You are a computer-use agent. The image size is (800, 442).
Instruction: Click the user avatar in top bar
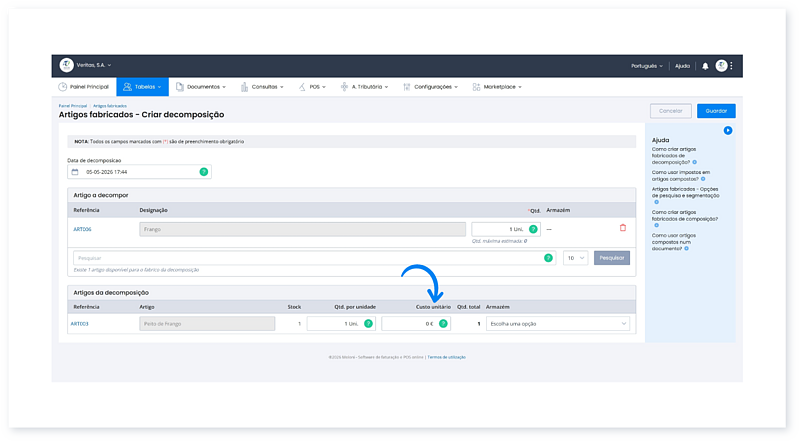point(721,65)
